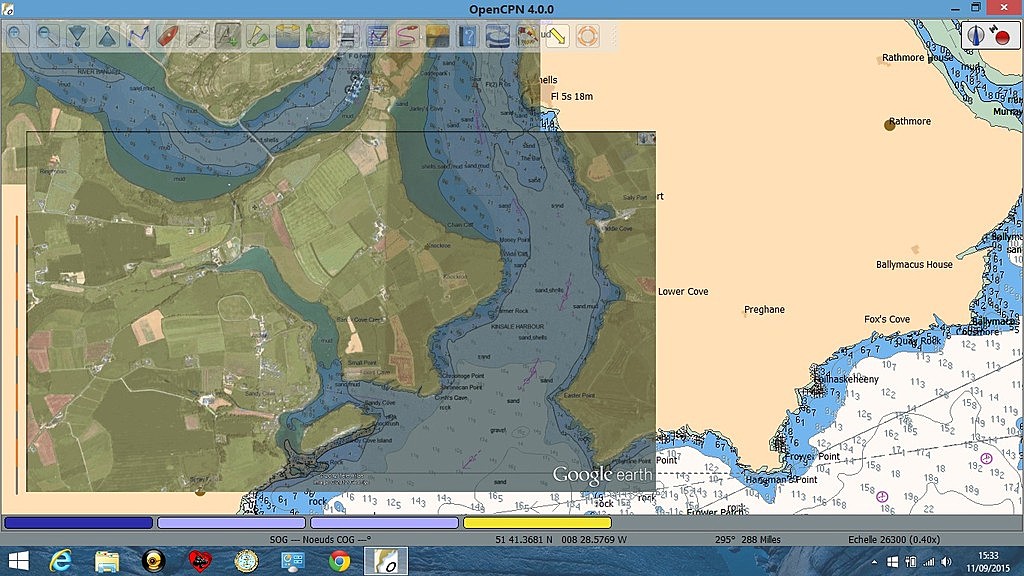This screenshot has width=1024, height=576.
Task: Open the Windows Start menu
Action: (18, 561)
